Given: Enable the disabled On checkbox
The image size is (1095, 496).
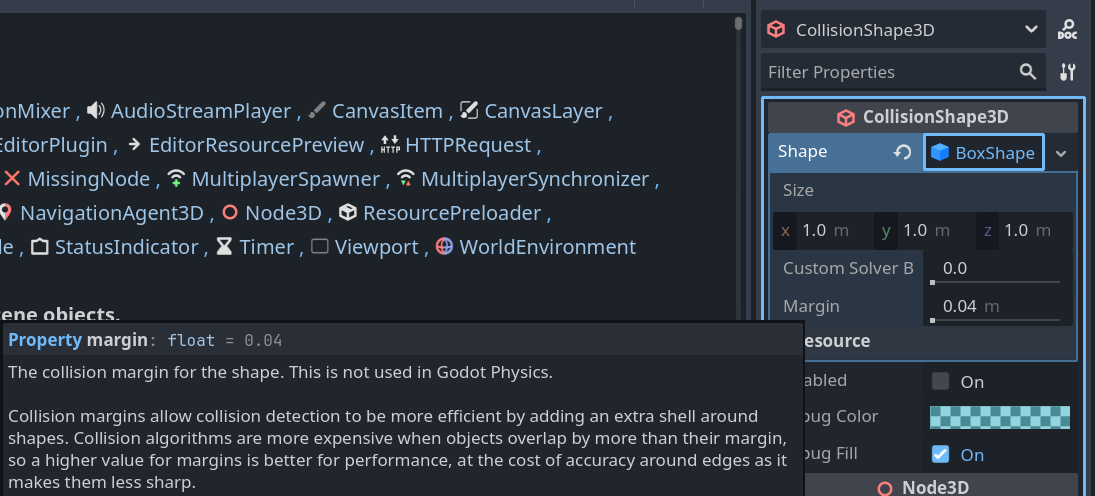Looking at the screenshot, I should [940, 381].
